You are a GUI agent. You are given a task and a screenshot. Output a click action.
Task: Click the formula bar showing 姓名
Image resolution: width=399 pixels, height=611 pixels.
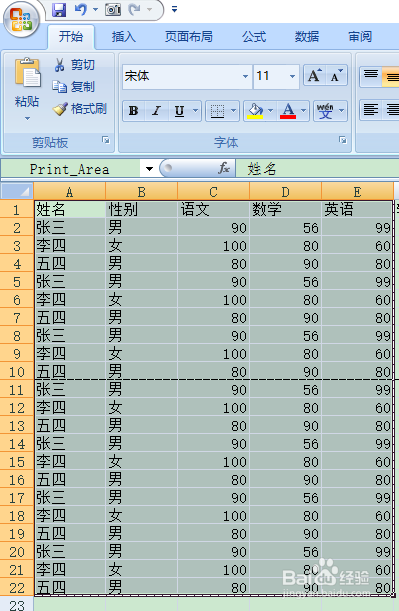(x=317, y=169)
